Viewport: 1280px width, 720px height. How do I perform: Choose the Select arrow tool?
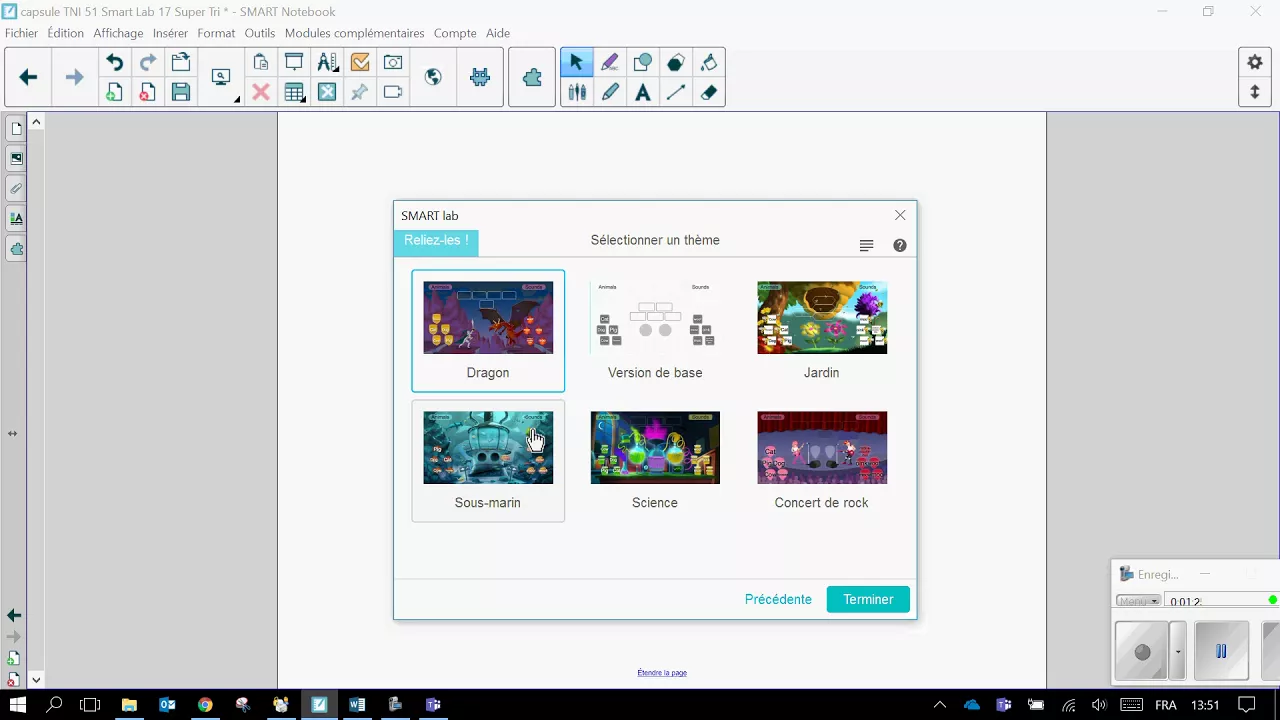click(576, 62)
